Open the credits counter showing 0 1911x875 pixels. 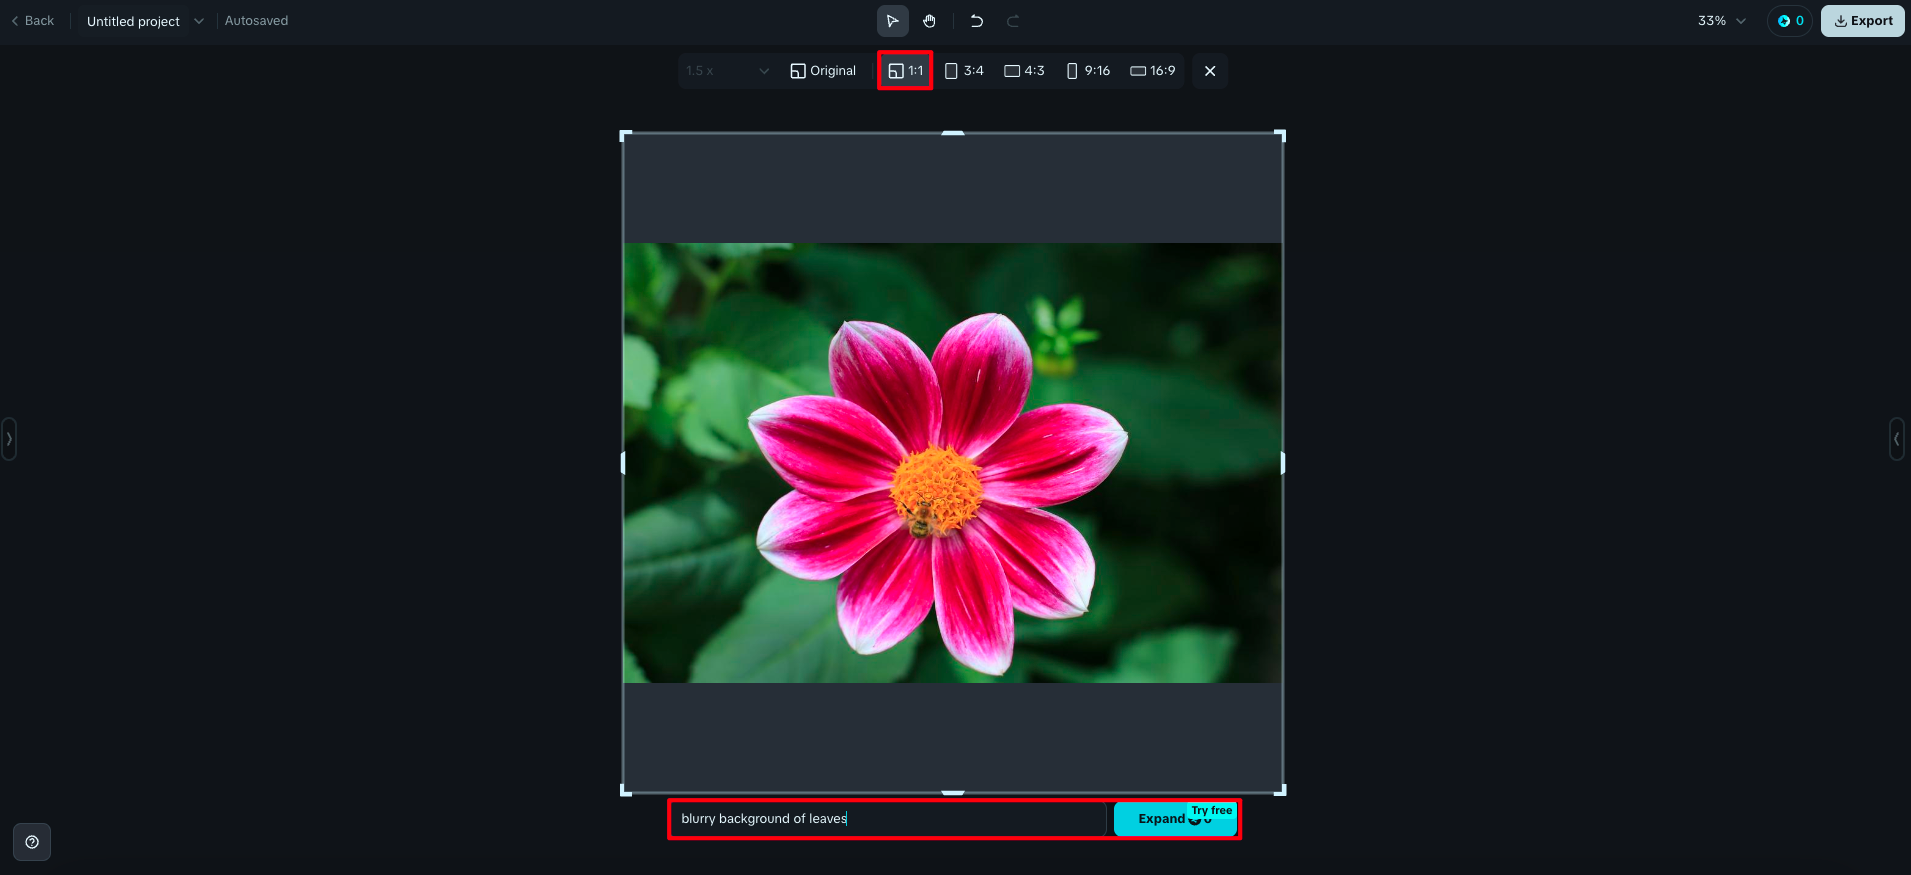(1790, 21)
